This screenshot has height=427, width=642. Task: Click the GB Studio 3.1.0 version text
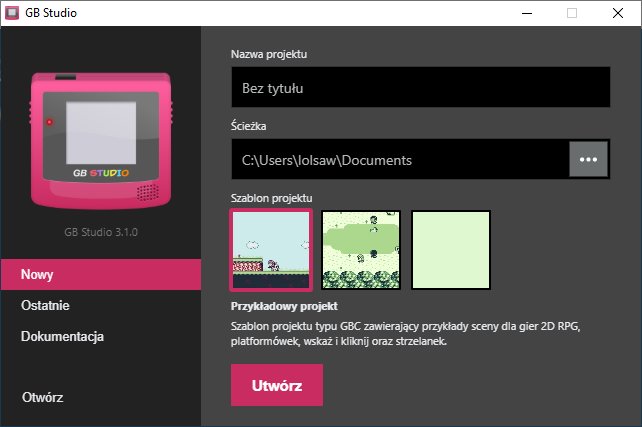(x=101, y=232)
